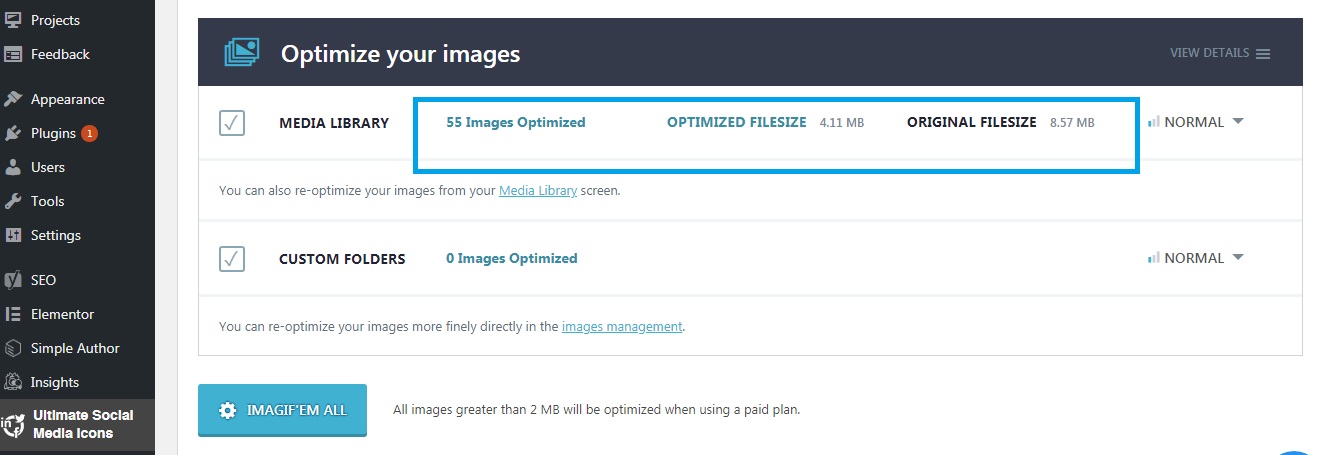Viewport: 1321px width, 455px height.
Task: Expand the Media Library NORMAL level dropdown
Action: [1195, 122]
